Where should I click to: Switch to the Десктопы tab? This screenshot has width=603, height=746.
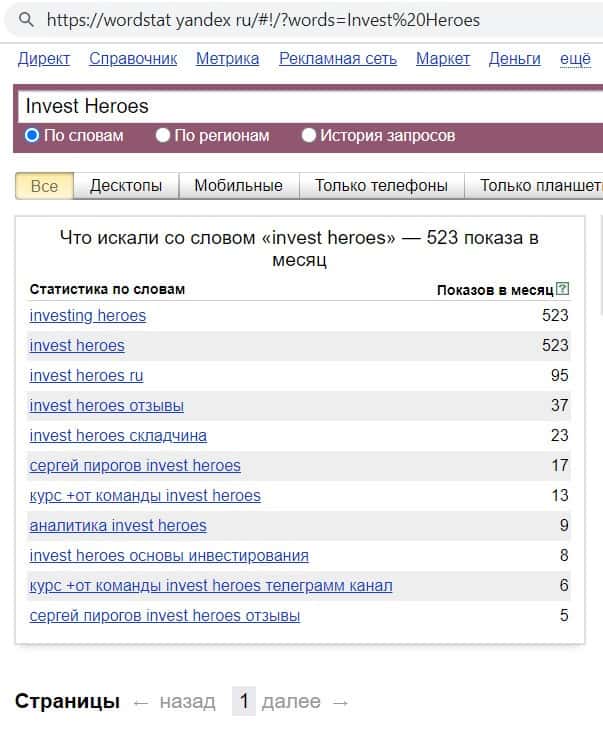pos(126,185)
